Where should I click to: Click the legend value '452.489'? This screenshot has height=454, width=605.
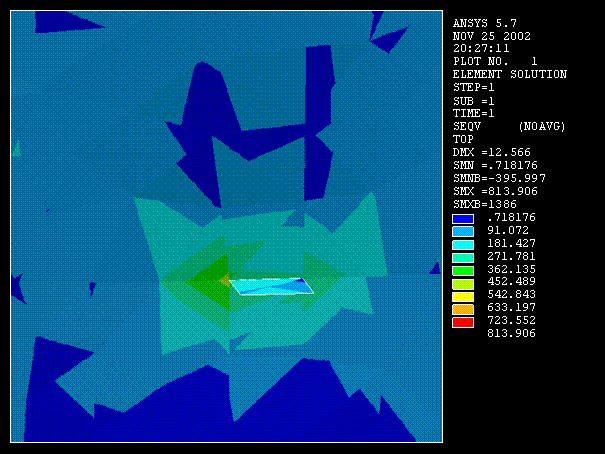512,282
